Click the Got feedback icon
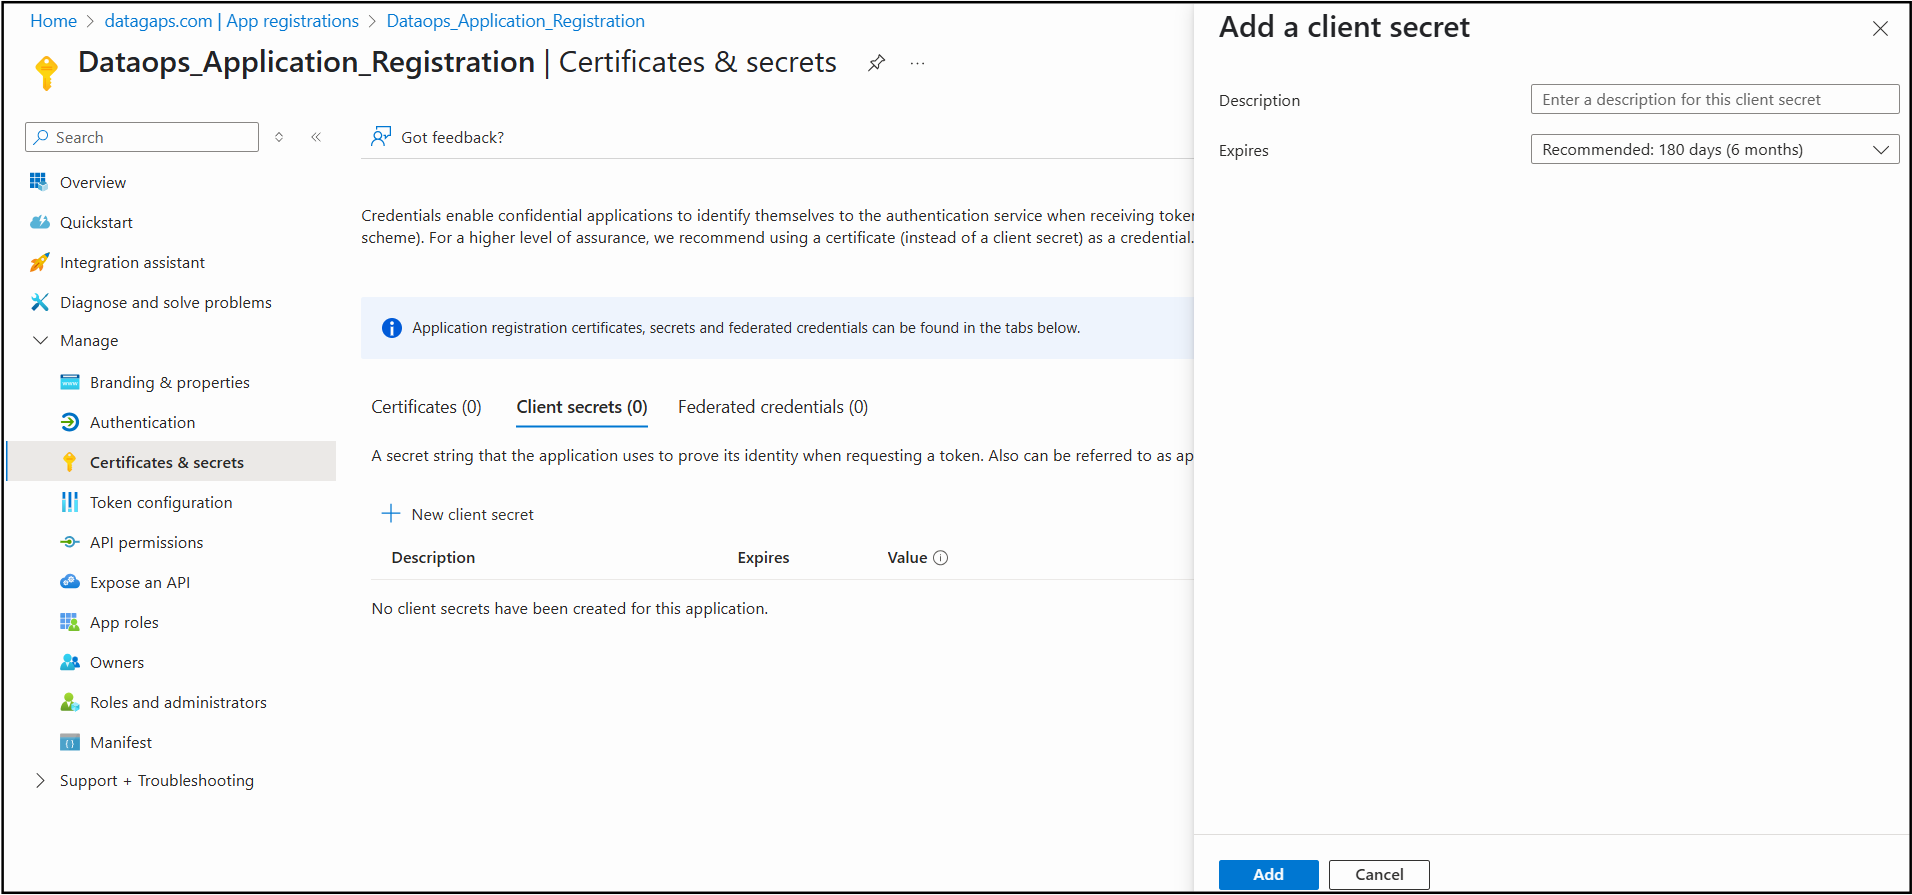The height and width of the screenshot is (895, 1912). (381, 136)
